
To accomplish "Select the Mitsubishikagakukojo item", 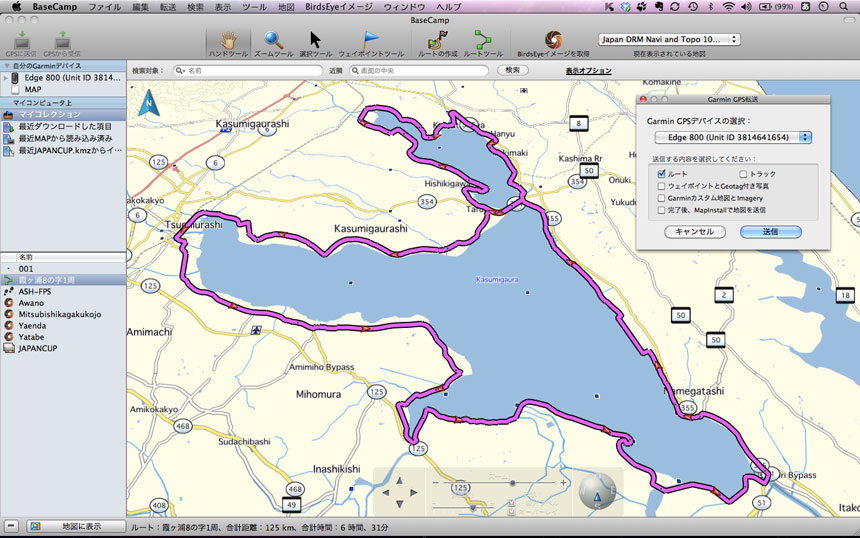I will point(63,314).
